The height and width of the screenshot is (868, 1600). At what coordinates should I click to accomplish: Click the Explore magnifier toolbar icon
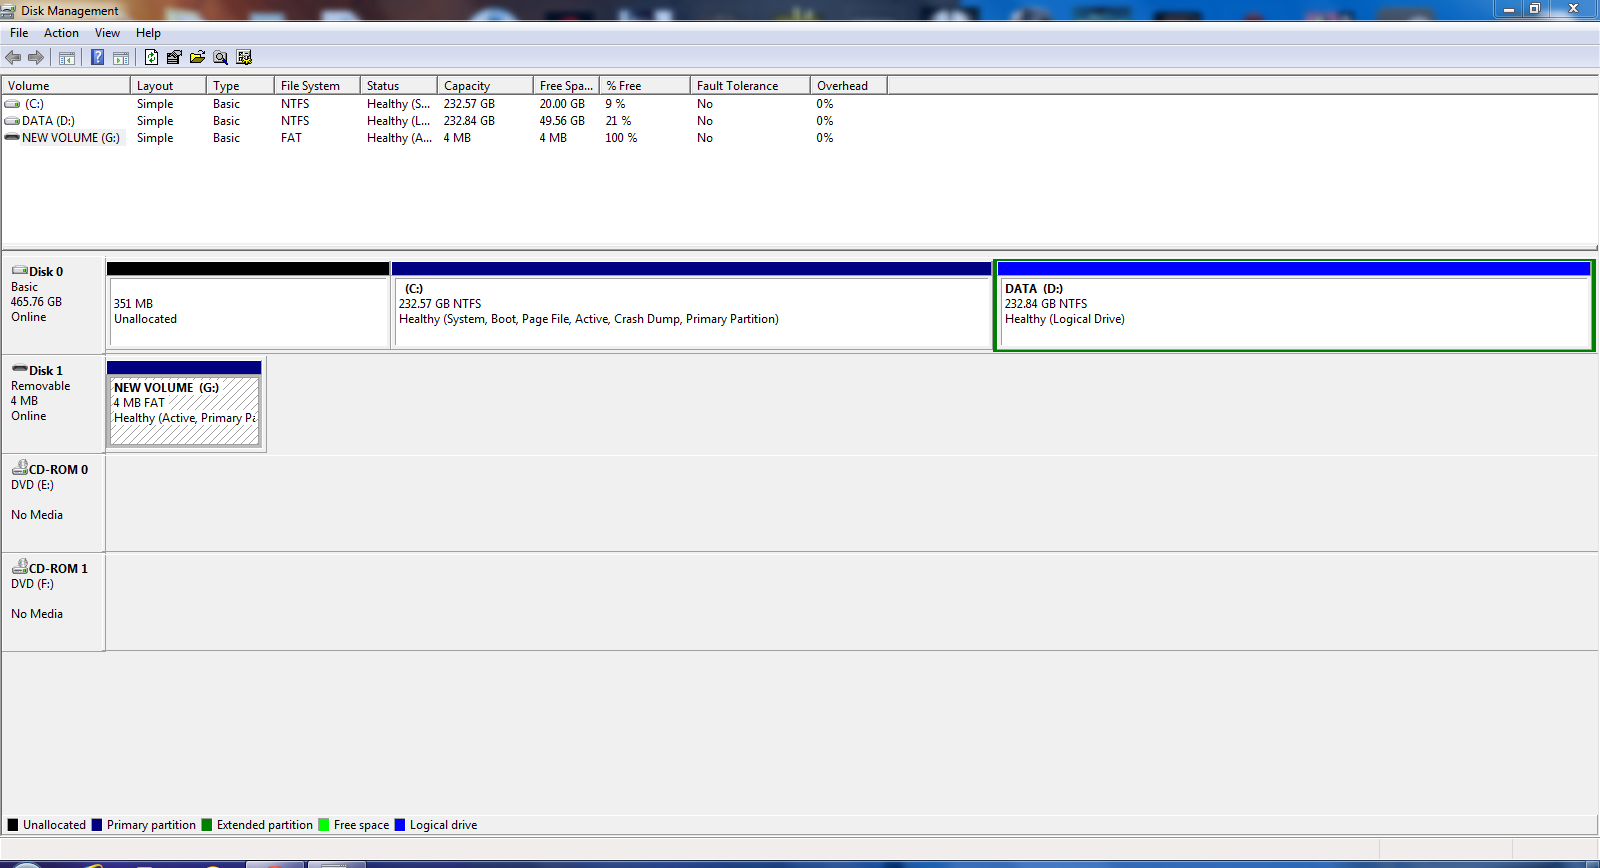221,58
